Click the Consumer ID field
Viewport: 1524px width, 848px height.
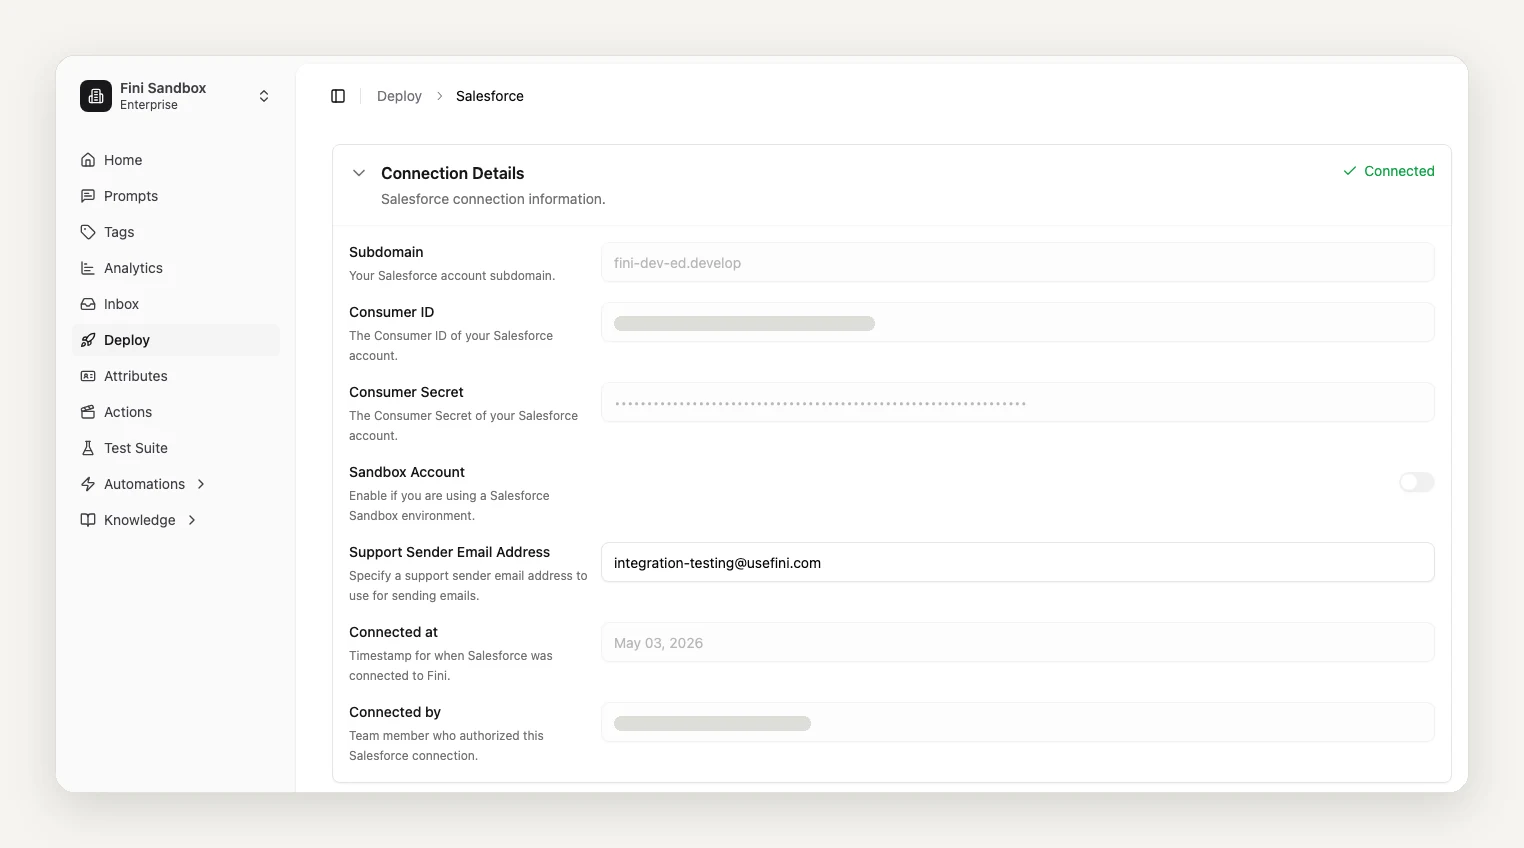coord(1018,322)
